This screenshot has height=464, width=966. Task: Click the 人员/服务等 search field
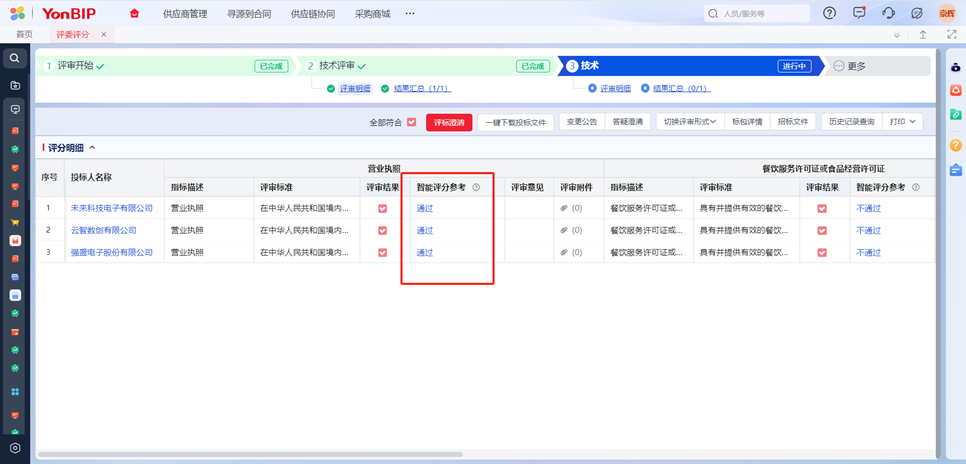click(x=757, y=13)
